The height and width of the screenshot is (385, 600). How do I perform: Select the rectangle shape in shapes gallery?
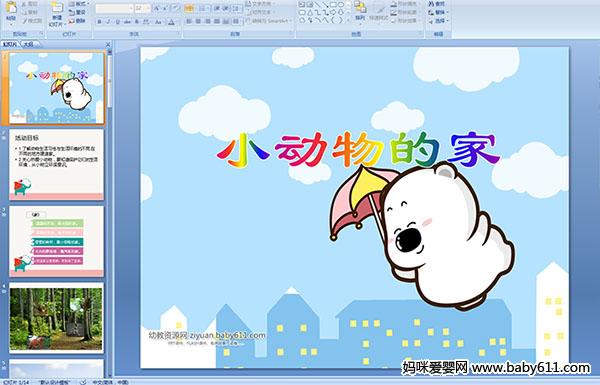[x=334, y=5]
